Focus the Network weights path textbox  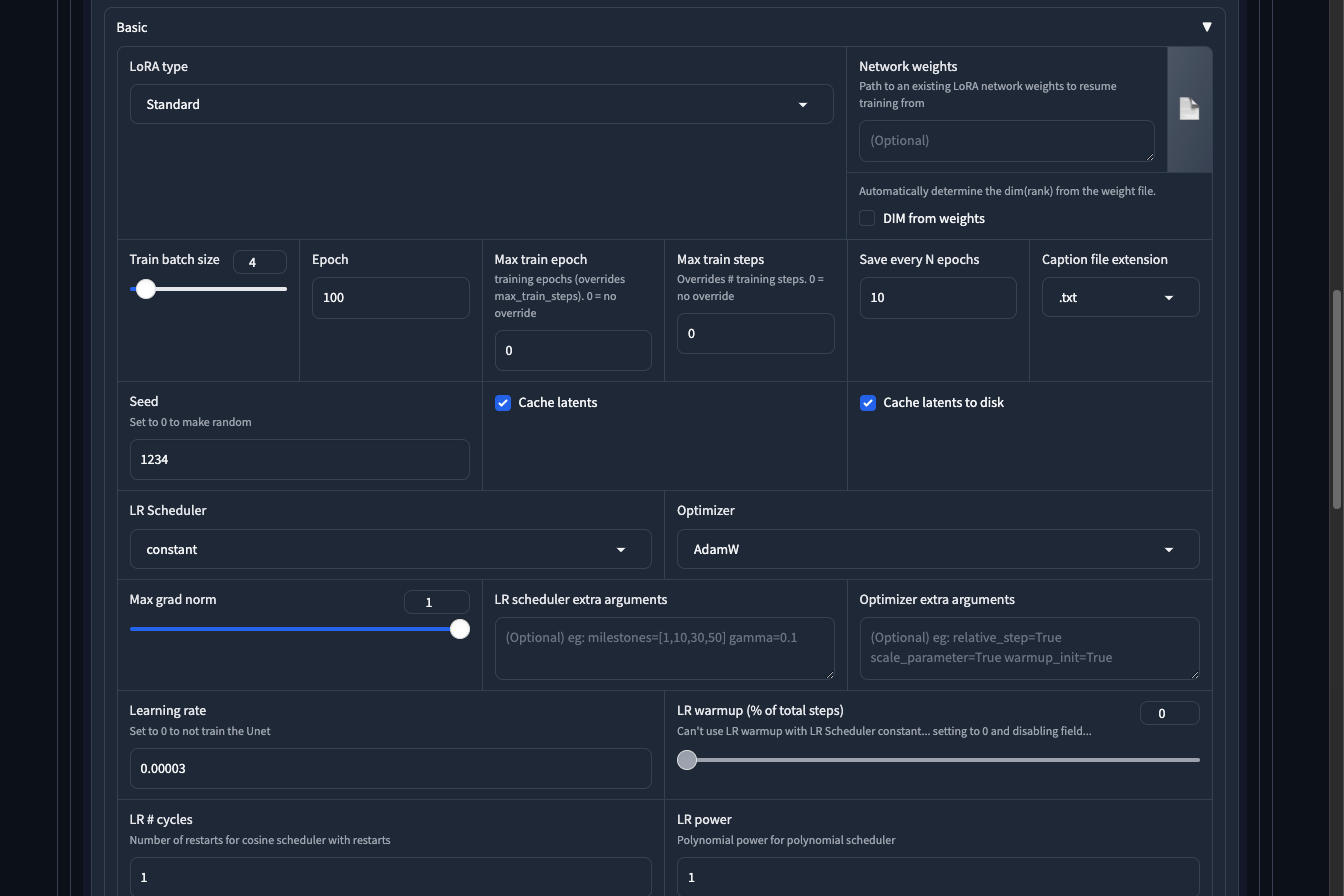[1006, 141]
